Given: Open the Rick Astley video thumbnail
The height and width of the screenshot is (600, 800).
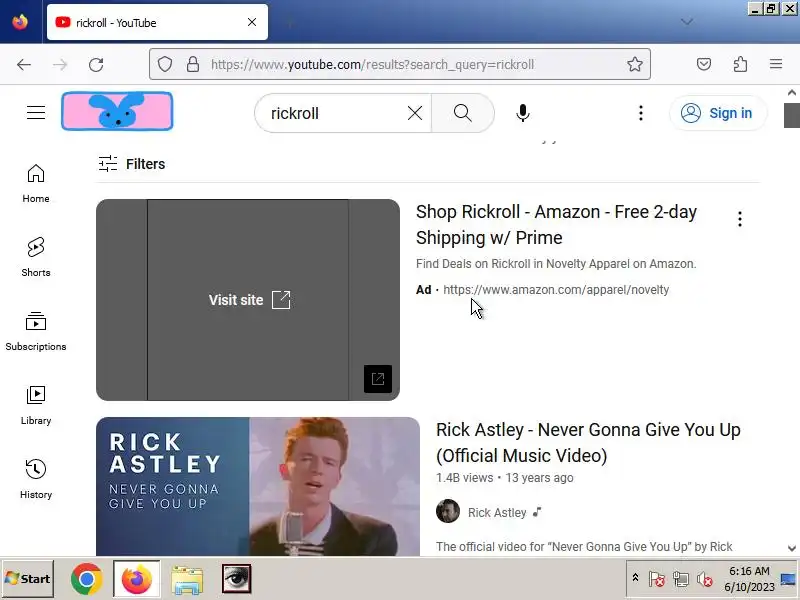Looking at the screenshot, I should 258,486.
